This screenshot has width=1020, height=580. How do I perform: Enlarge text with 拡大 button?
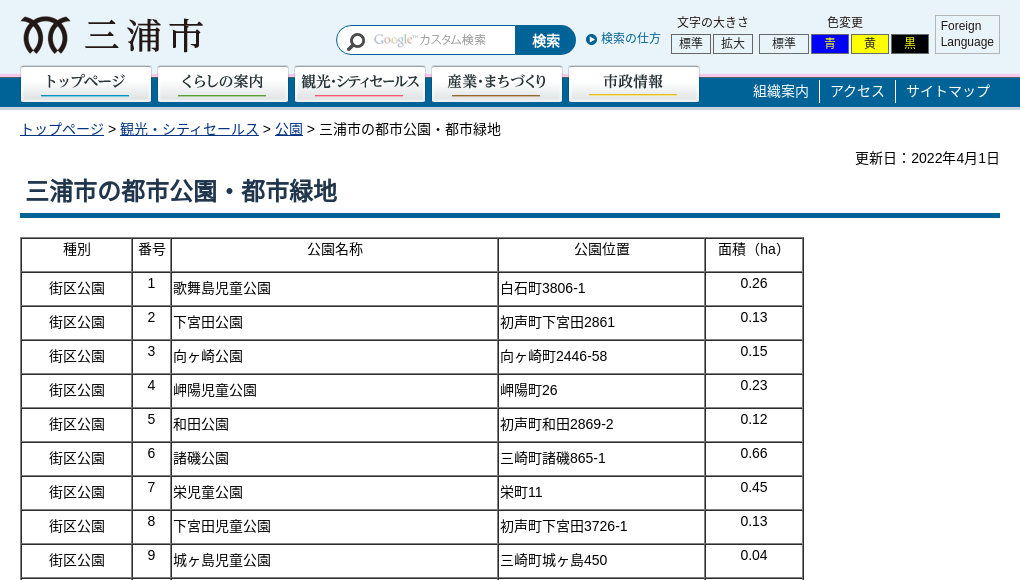tap(733, 44)
